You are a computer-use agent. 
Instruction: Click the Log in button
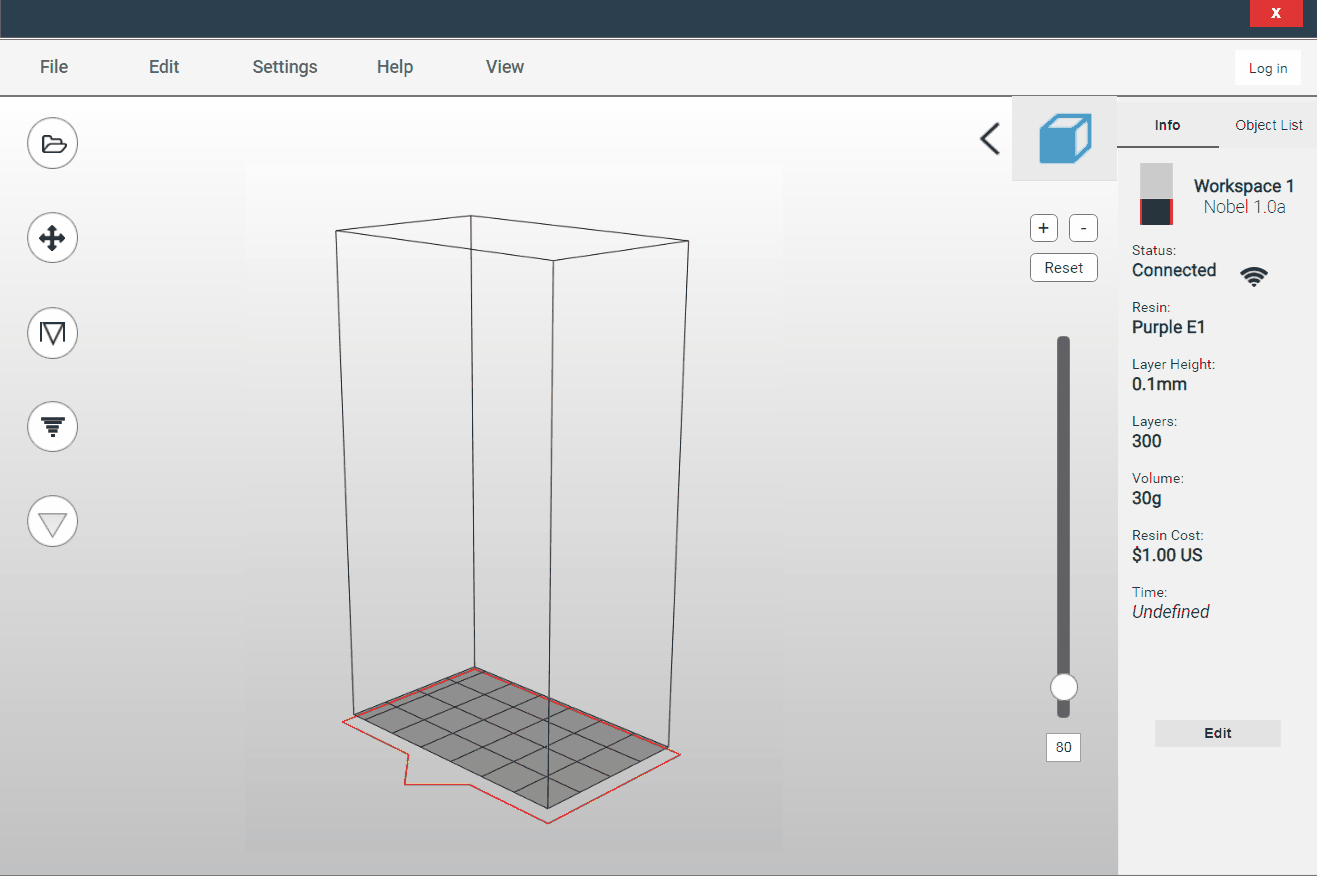click(1267, 67)
